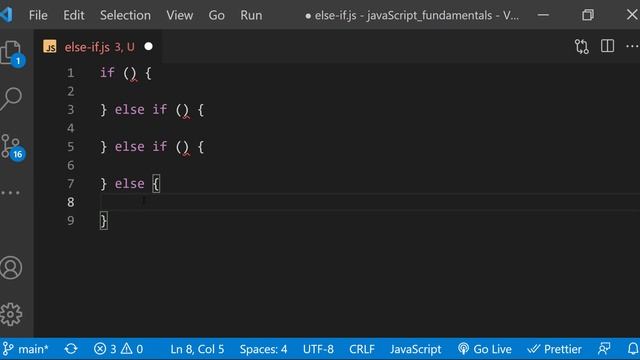This screenshot has height=360, width=640.
Task: Open feedback icon in status bar
Action: pos(604,349)
